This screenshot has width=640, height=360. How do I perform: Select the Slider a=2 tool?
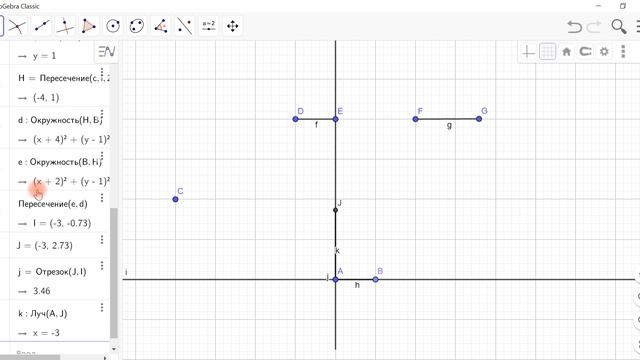(209, 27)
